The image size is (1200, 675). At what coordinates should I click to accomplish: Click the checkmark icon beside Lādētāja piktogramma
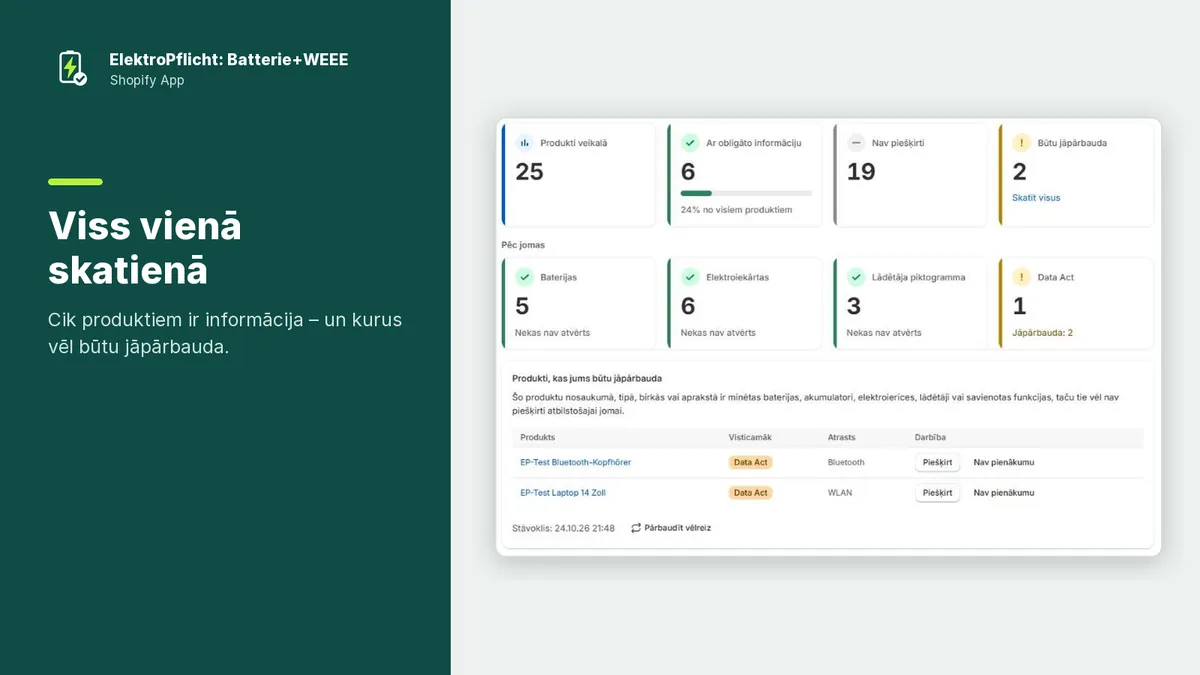[x=856, y=277]
